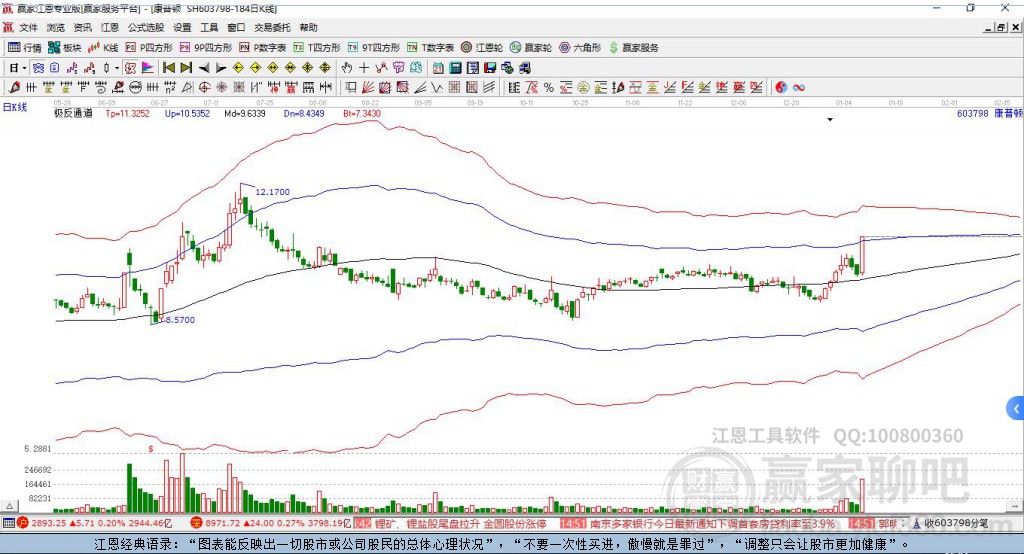This screenshot has height=554, width=1024.
Task: Click the calendar 21 icon
Action: [x=438, y=68]
